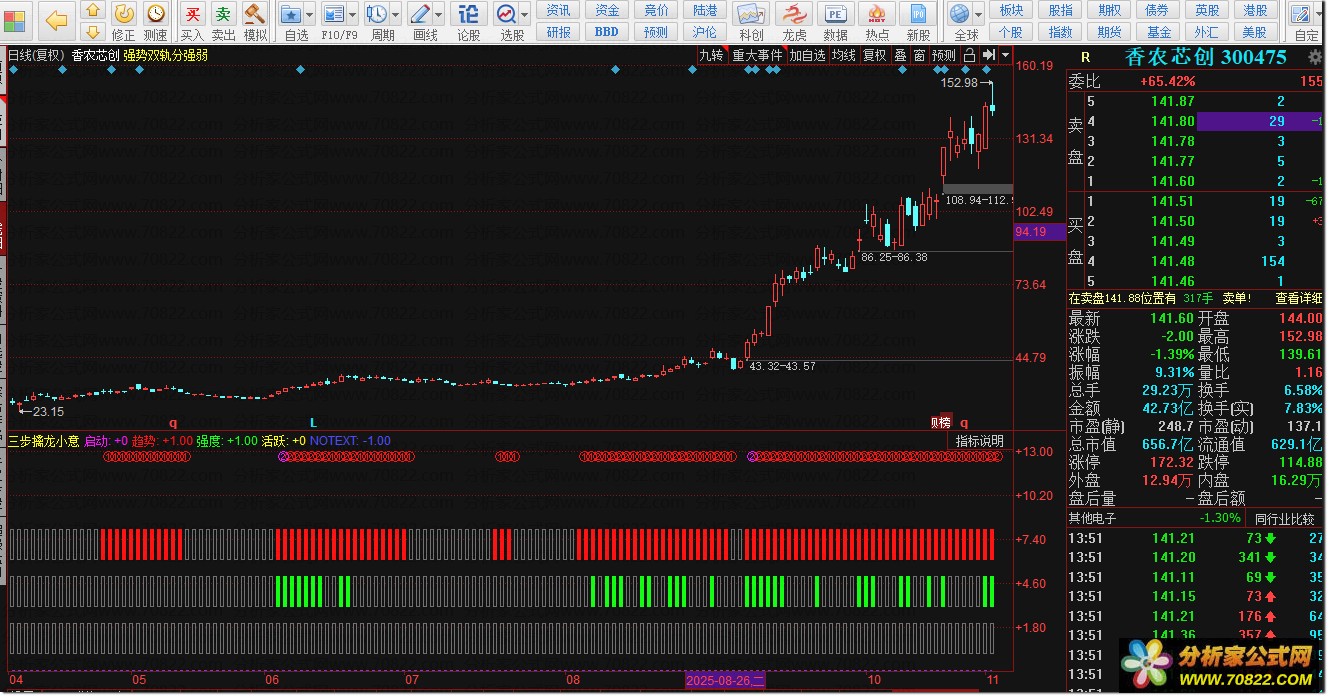Open the 新股 IPO icon

(x=918, y=21)
